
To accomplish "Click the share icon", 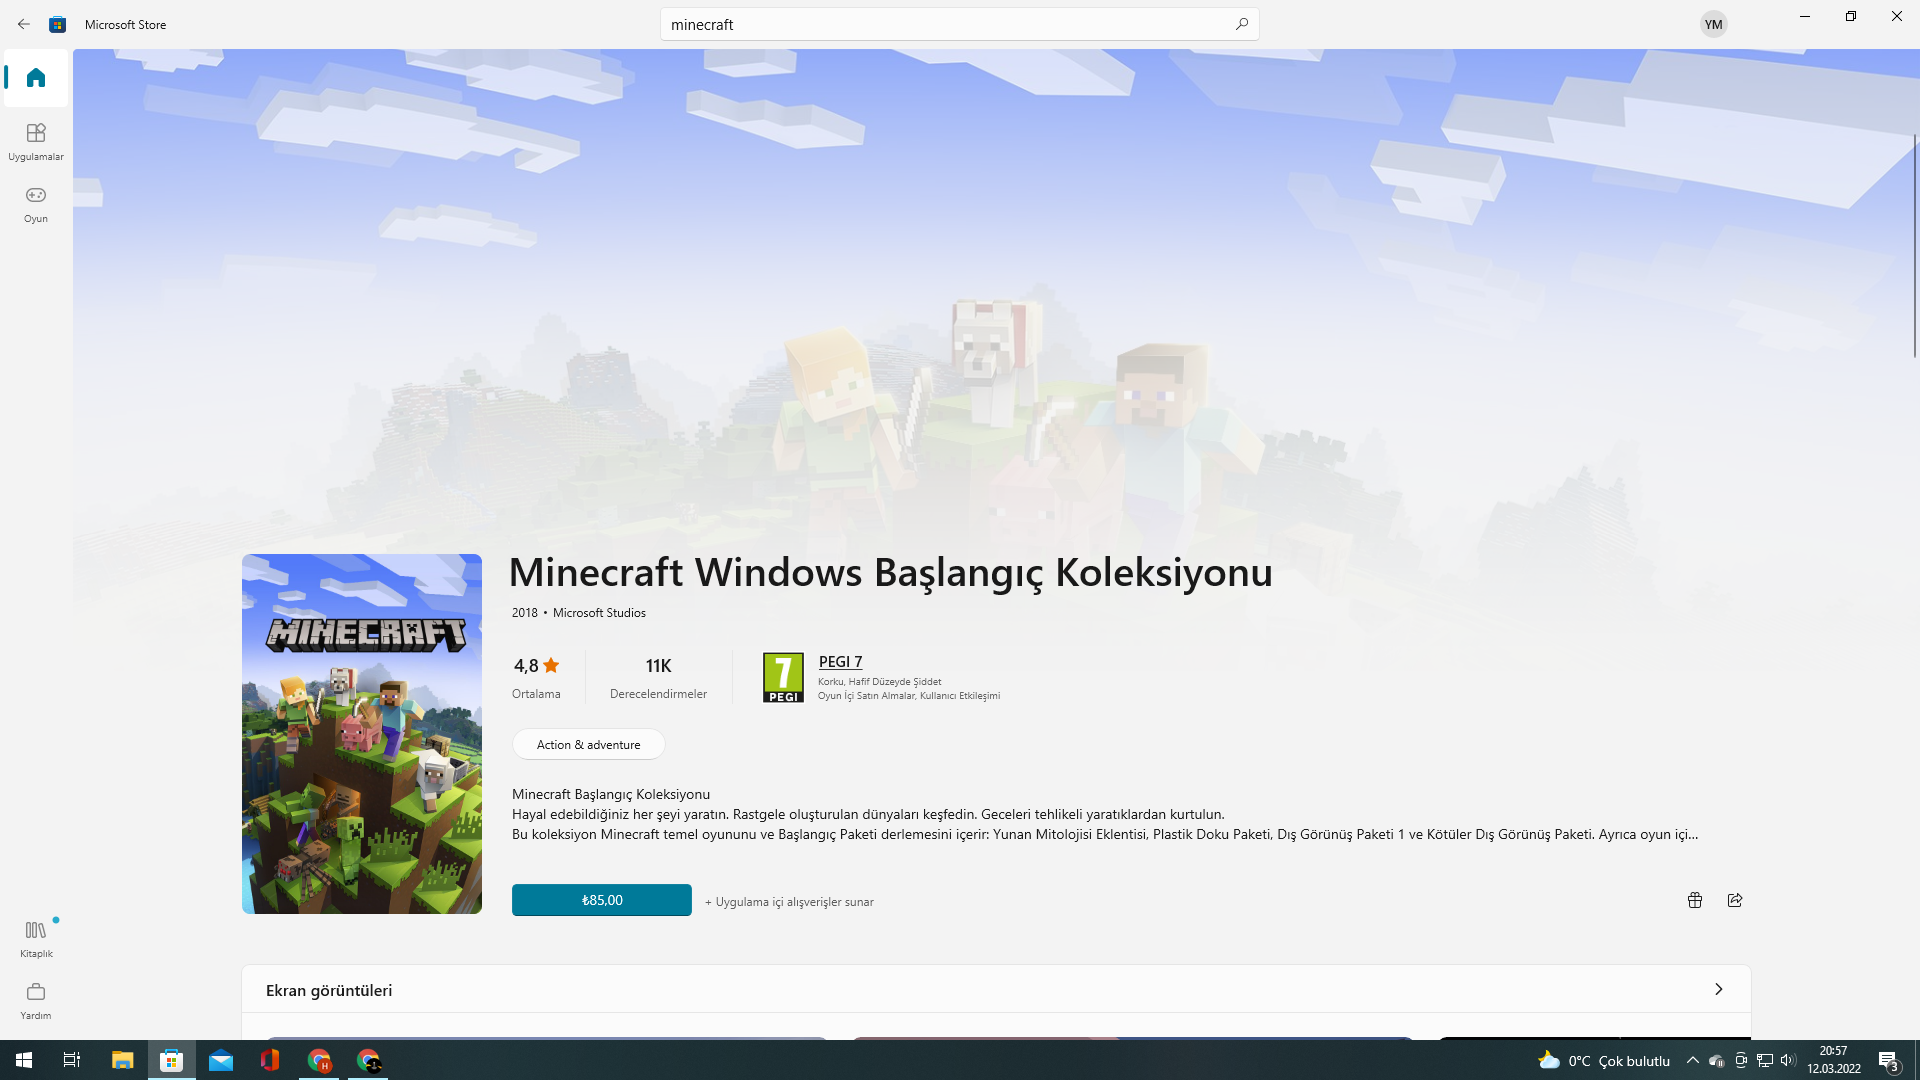I will click(x=1735, y=900).
